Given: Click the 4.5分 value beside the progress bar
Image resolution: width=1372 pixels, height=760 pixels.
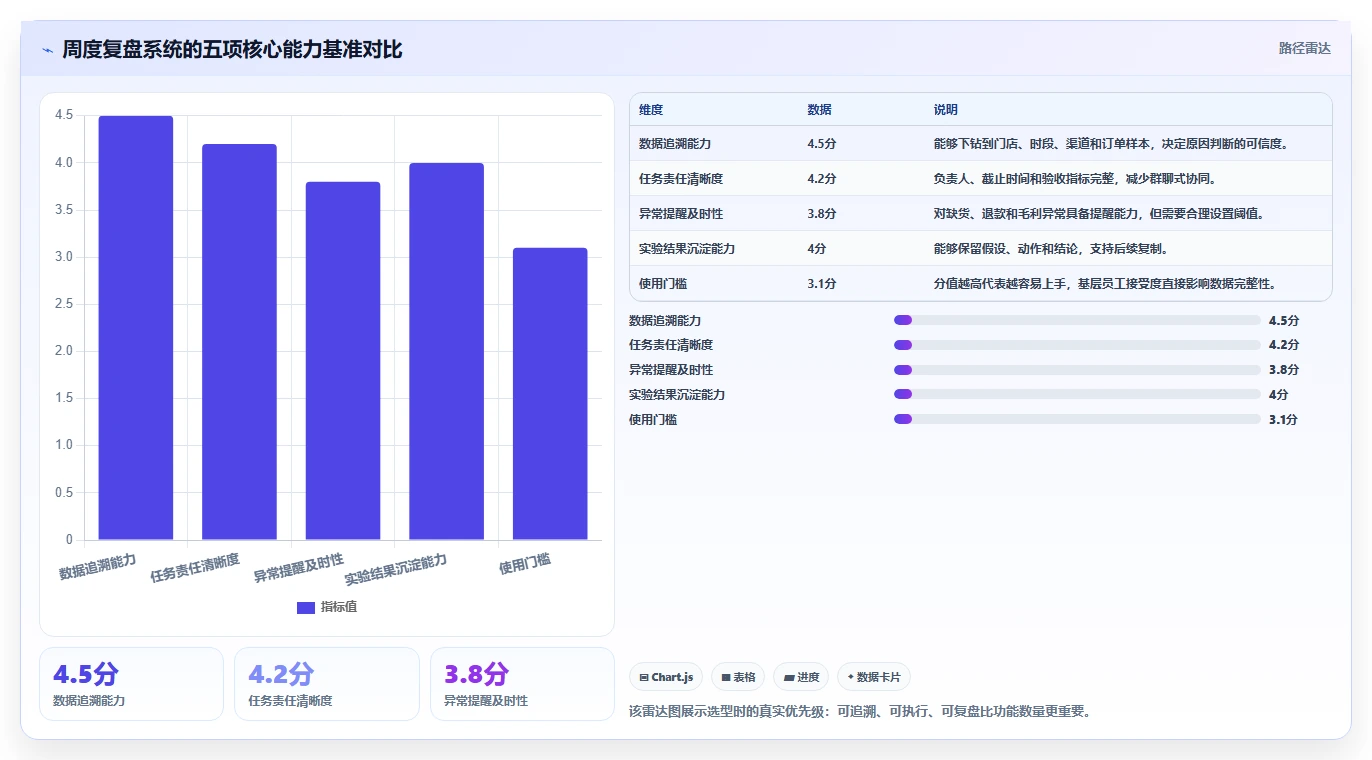Looking at the screenshot, I should click(1284, 320).
